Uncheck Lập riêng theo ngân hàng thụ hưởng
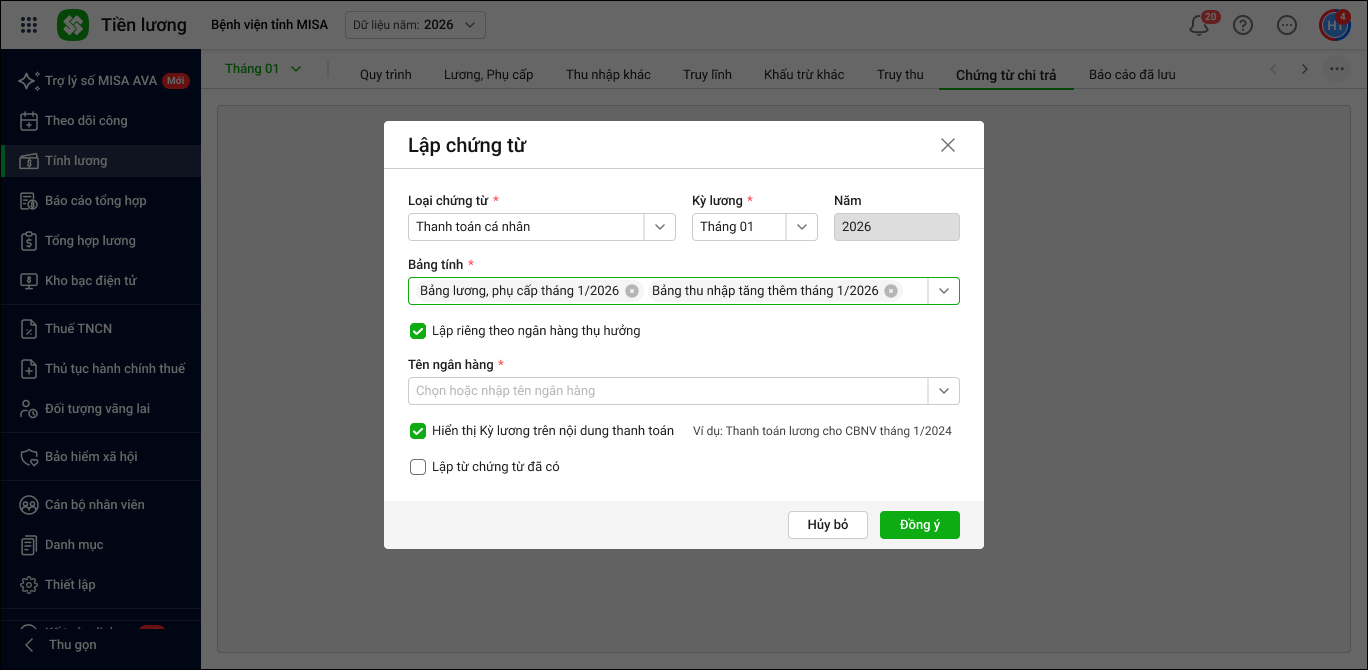Image resolution: width=1368 pixels, height=670 pixels. pyautogui.click(x=418, y=330)
